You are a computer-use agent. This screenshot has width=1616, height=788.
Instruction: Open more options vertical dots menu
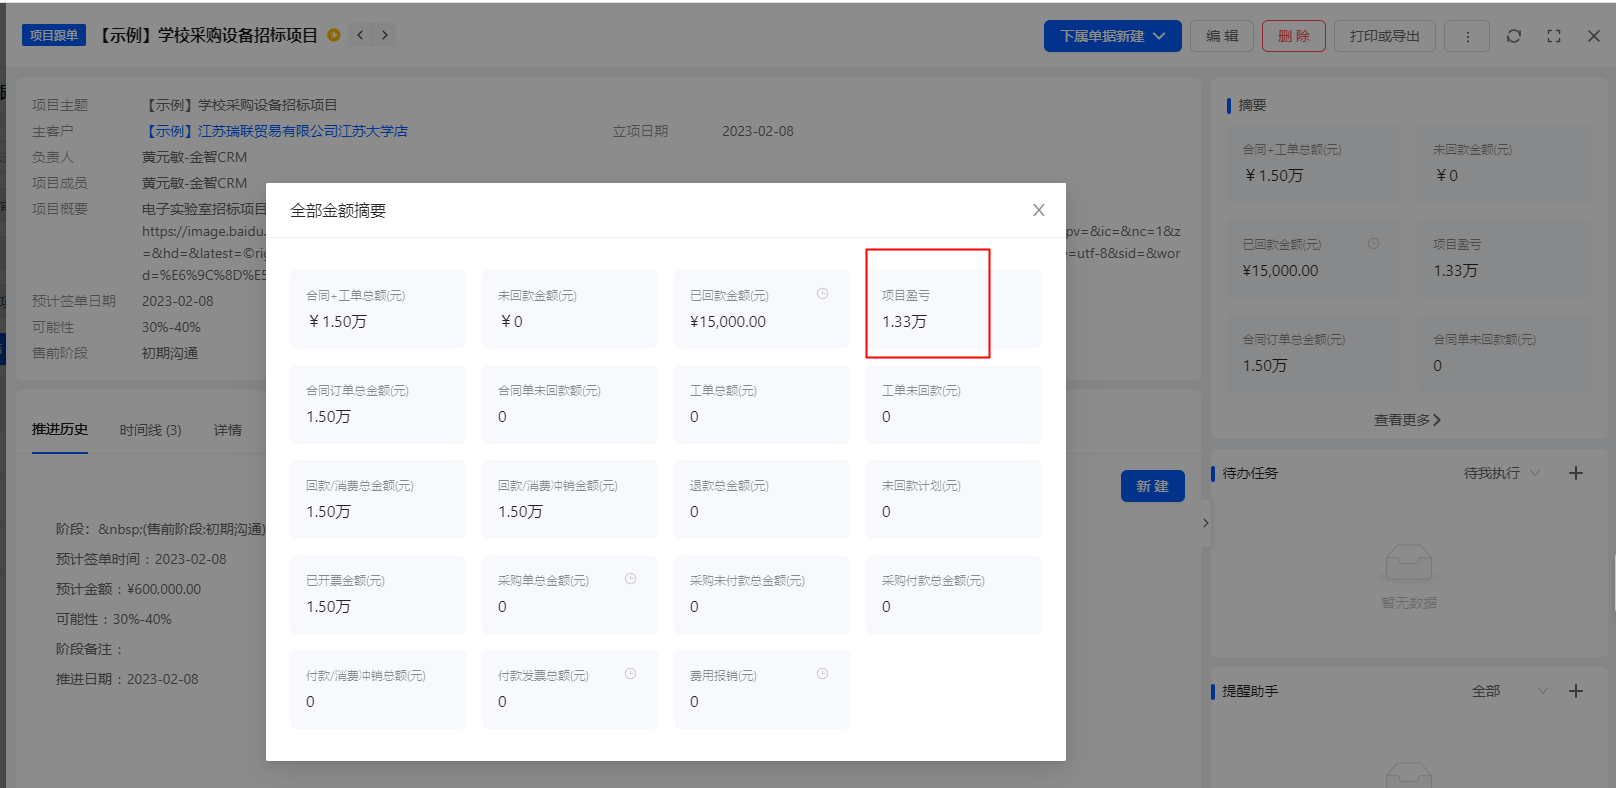[x=1468, y=36]
